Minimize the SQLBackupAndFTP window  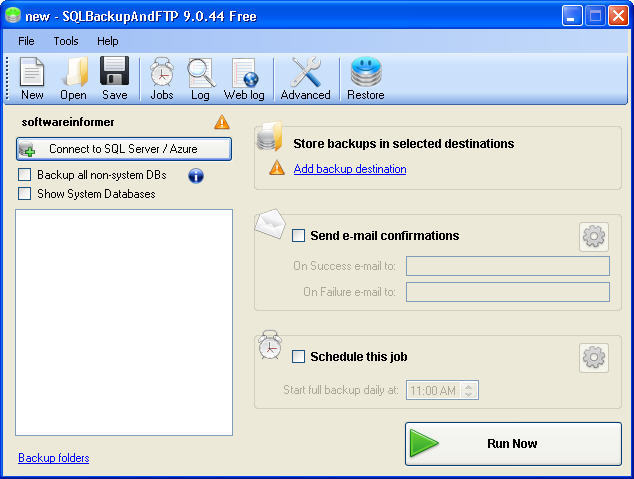[x=572, y=16]
